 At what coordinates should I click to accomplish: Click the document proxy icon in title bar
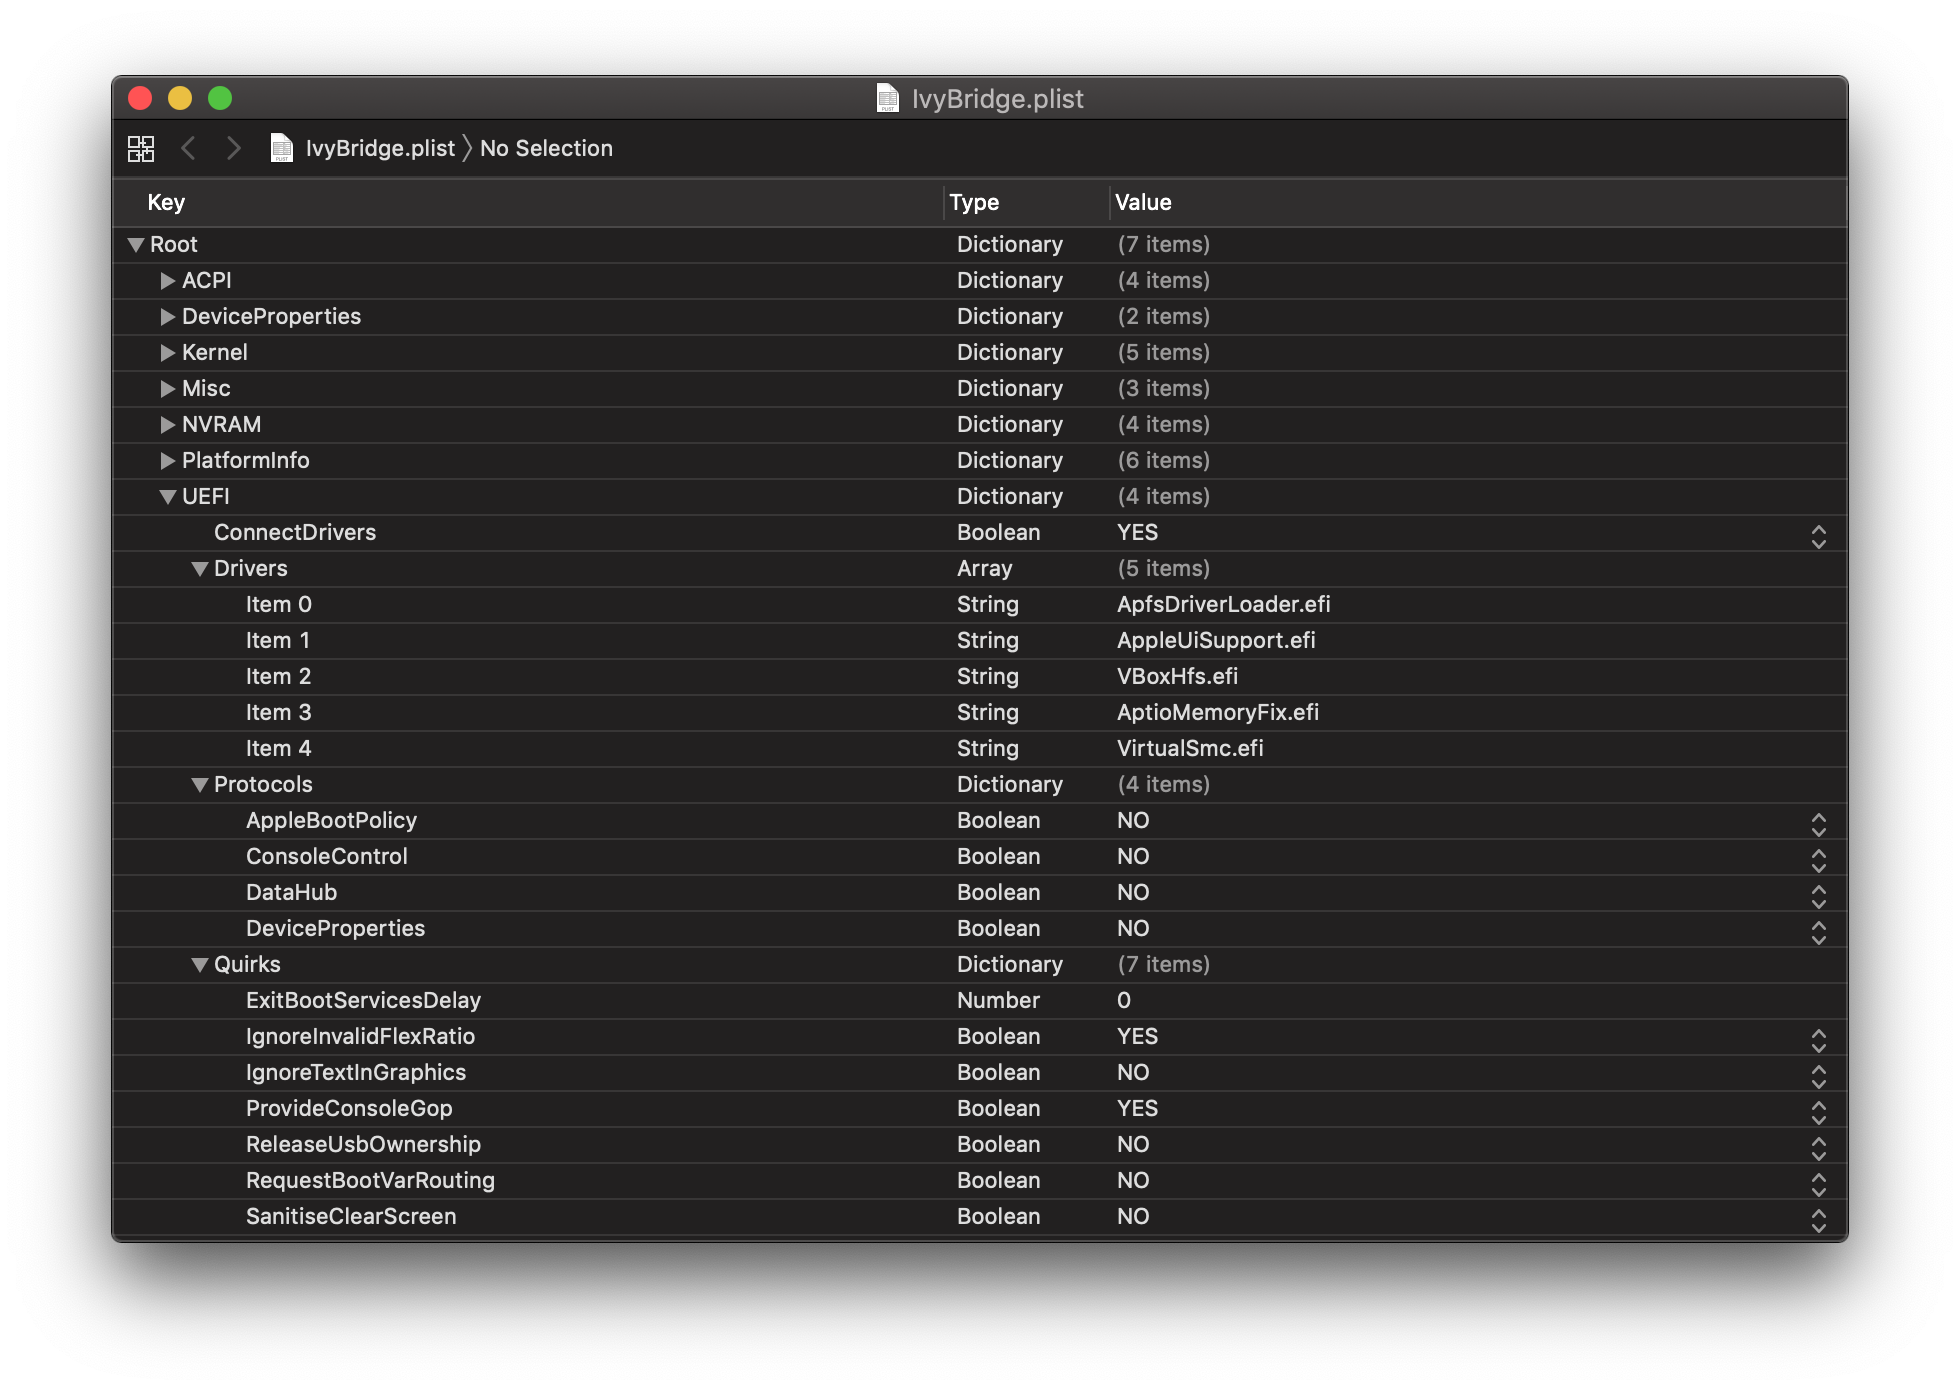coord(887,98)
